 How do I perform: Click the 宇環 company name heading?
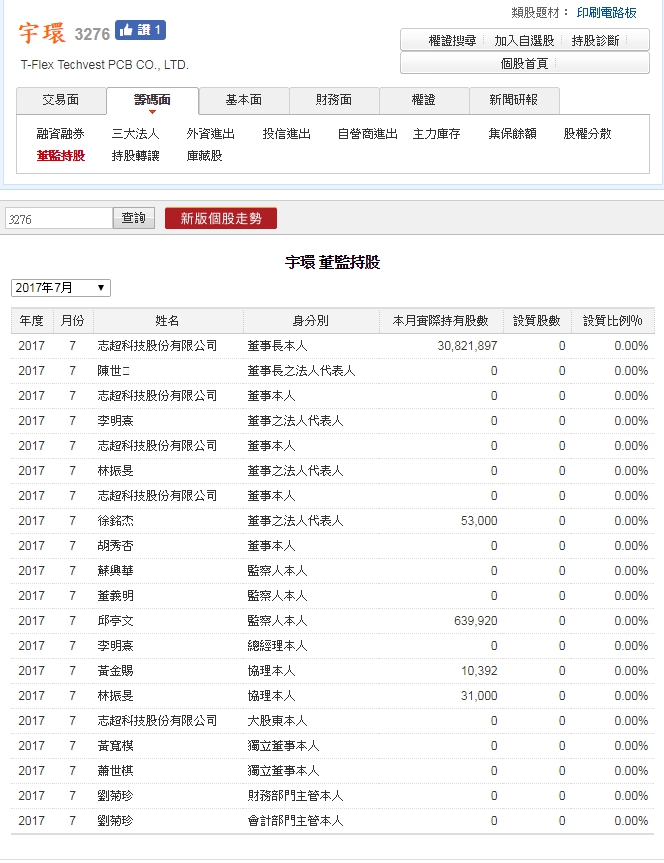tap(42, 33)
